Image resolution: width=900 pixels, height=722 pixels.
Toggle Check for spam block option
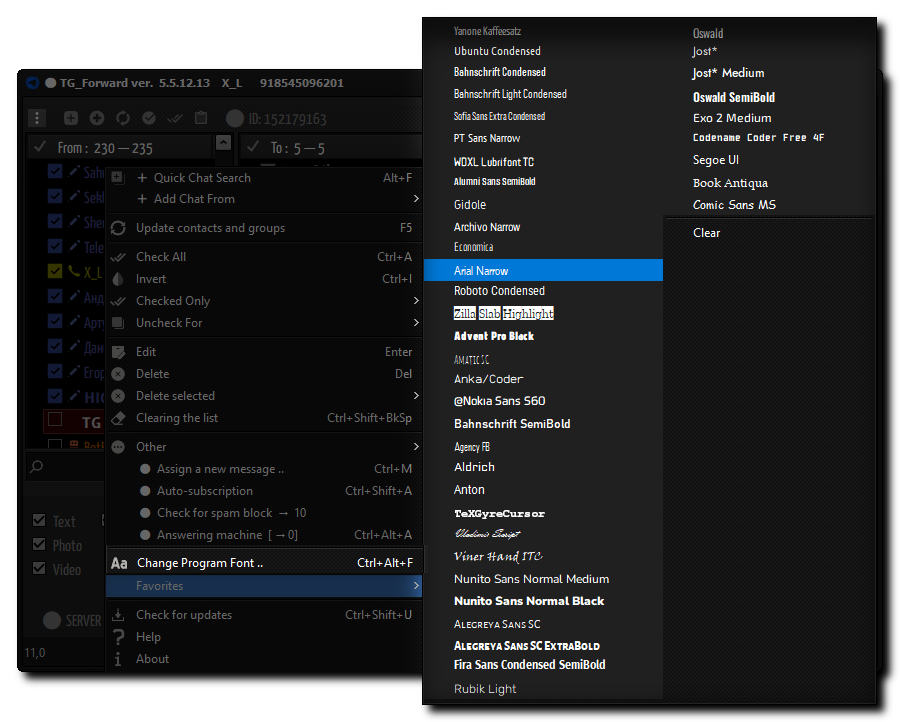click(x=145, y=513)
